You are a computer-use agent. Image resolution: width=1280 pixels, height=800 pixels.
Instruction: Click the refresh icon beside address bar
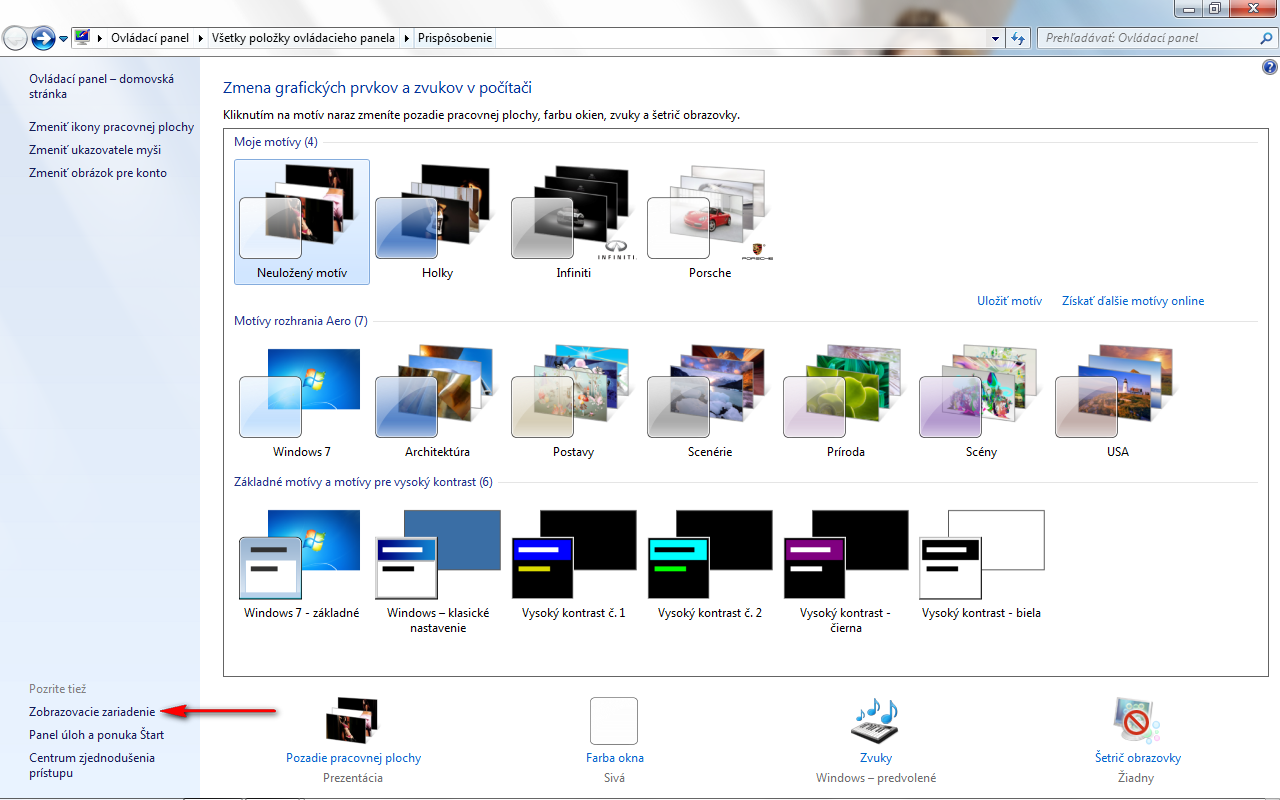point(1018,38)
